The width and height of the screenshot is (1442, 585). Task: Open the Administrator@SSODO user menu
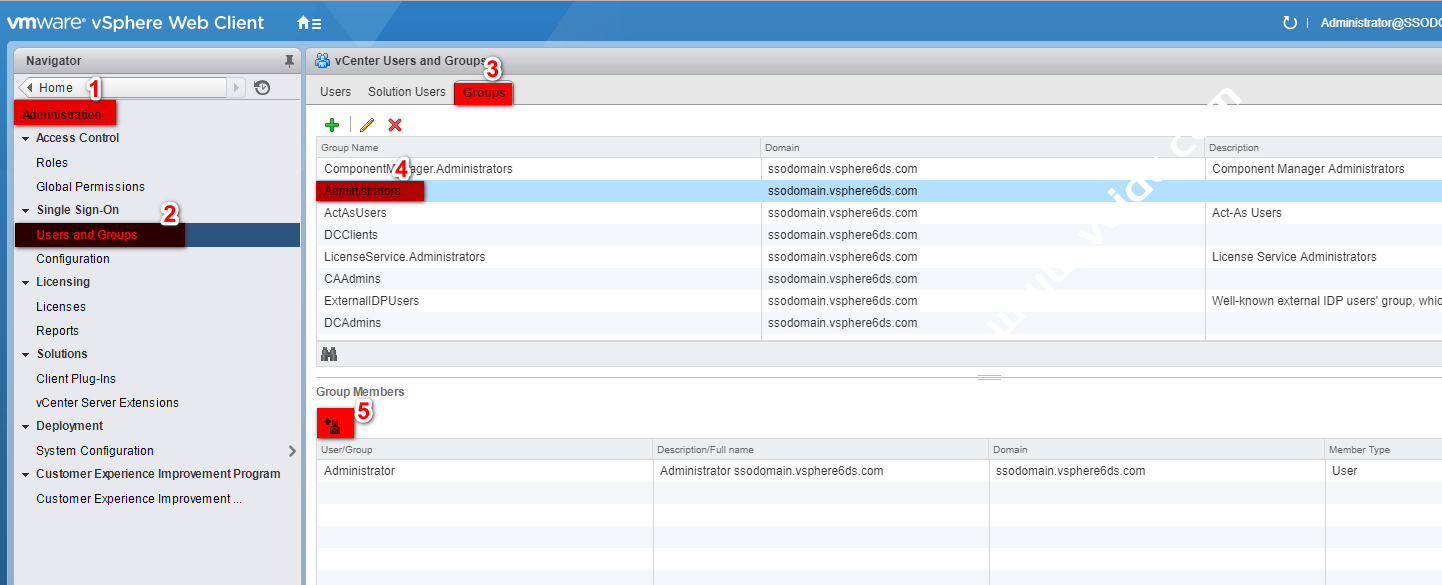[x=1380, y=23]
